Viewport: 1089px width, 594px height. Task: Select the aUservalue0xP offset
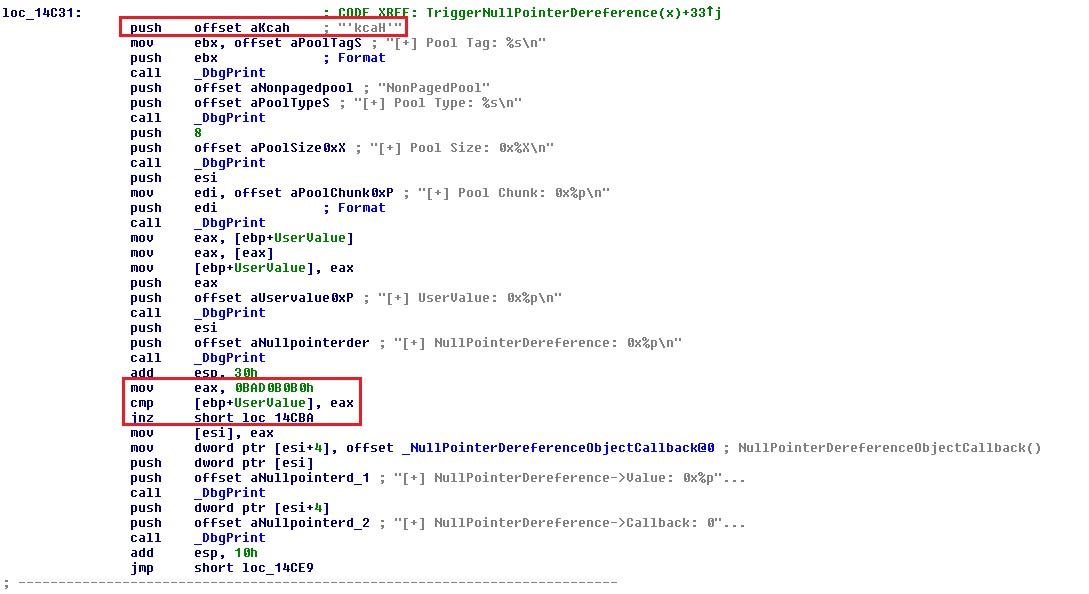click(301, 298)
